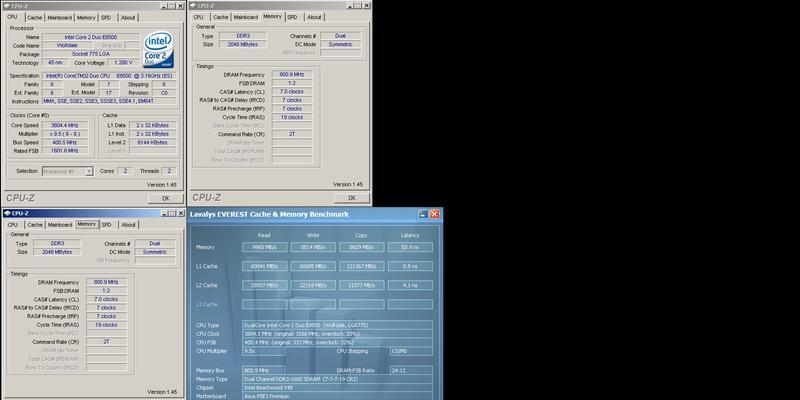
Task: Click the Cores count field
Action: click(125, 171)
